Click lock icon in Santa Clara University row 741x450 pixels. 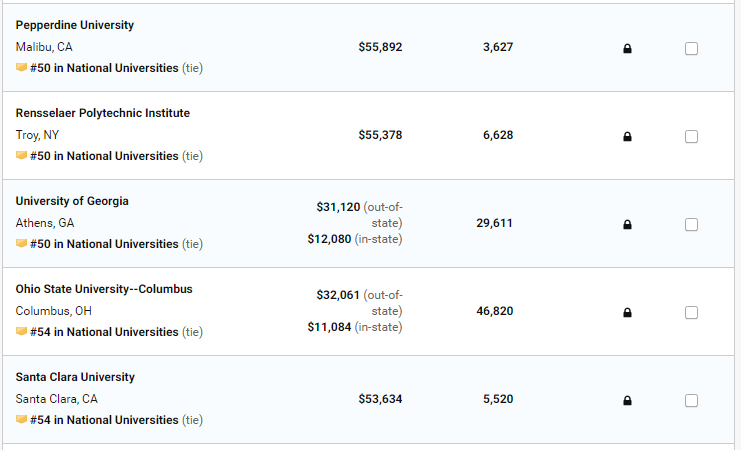(628, 401)
